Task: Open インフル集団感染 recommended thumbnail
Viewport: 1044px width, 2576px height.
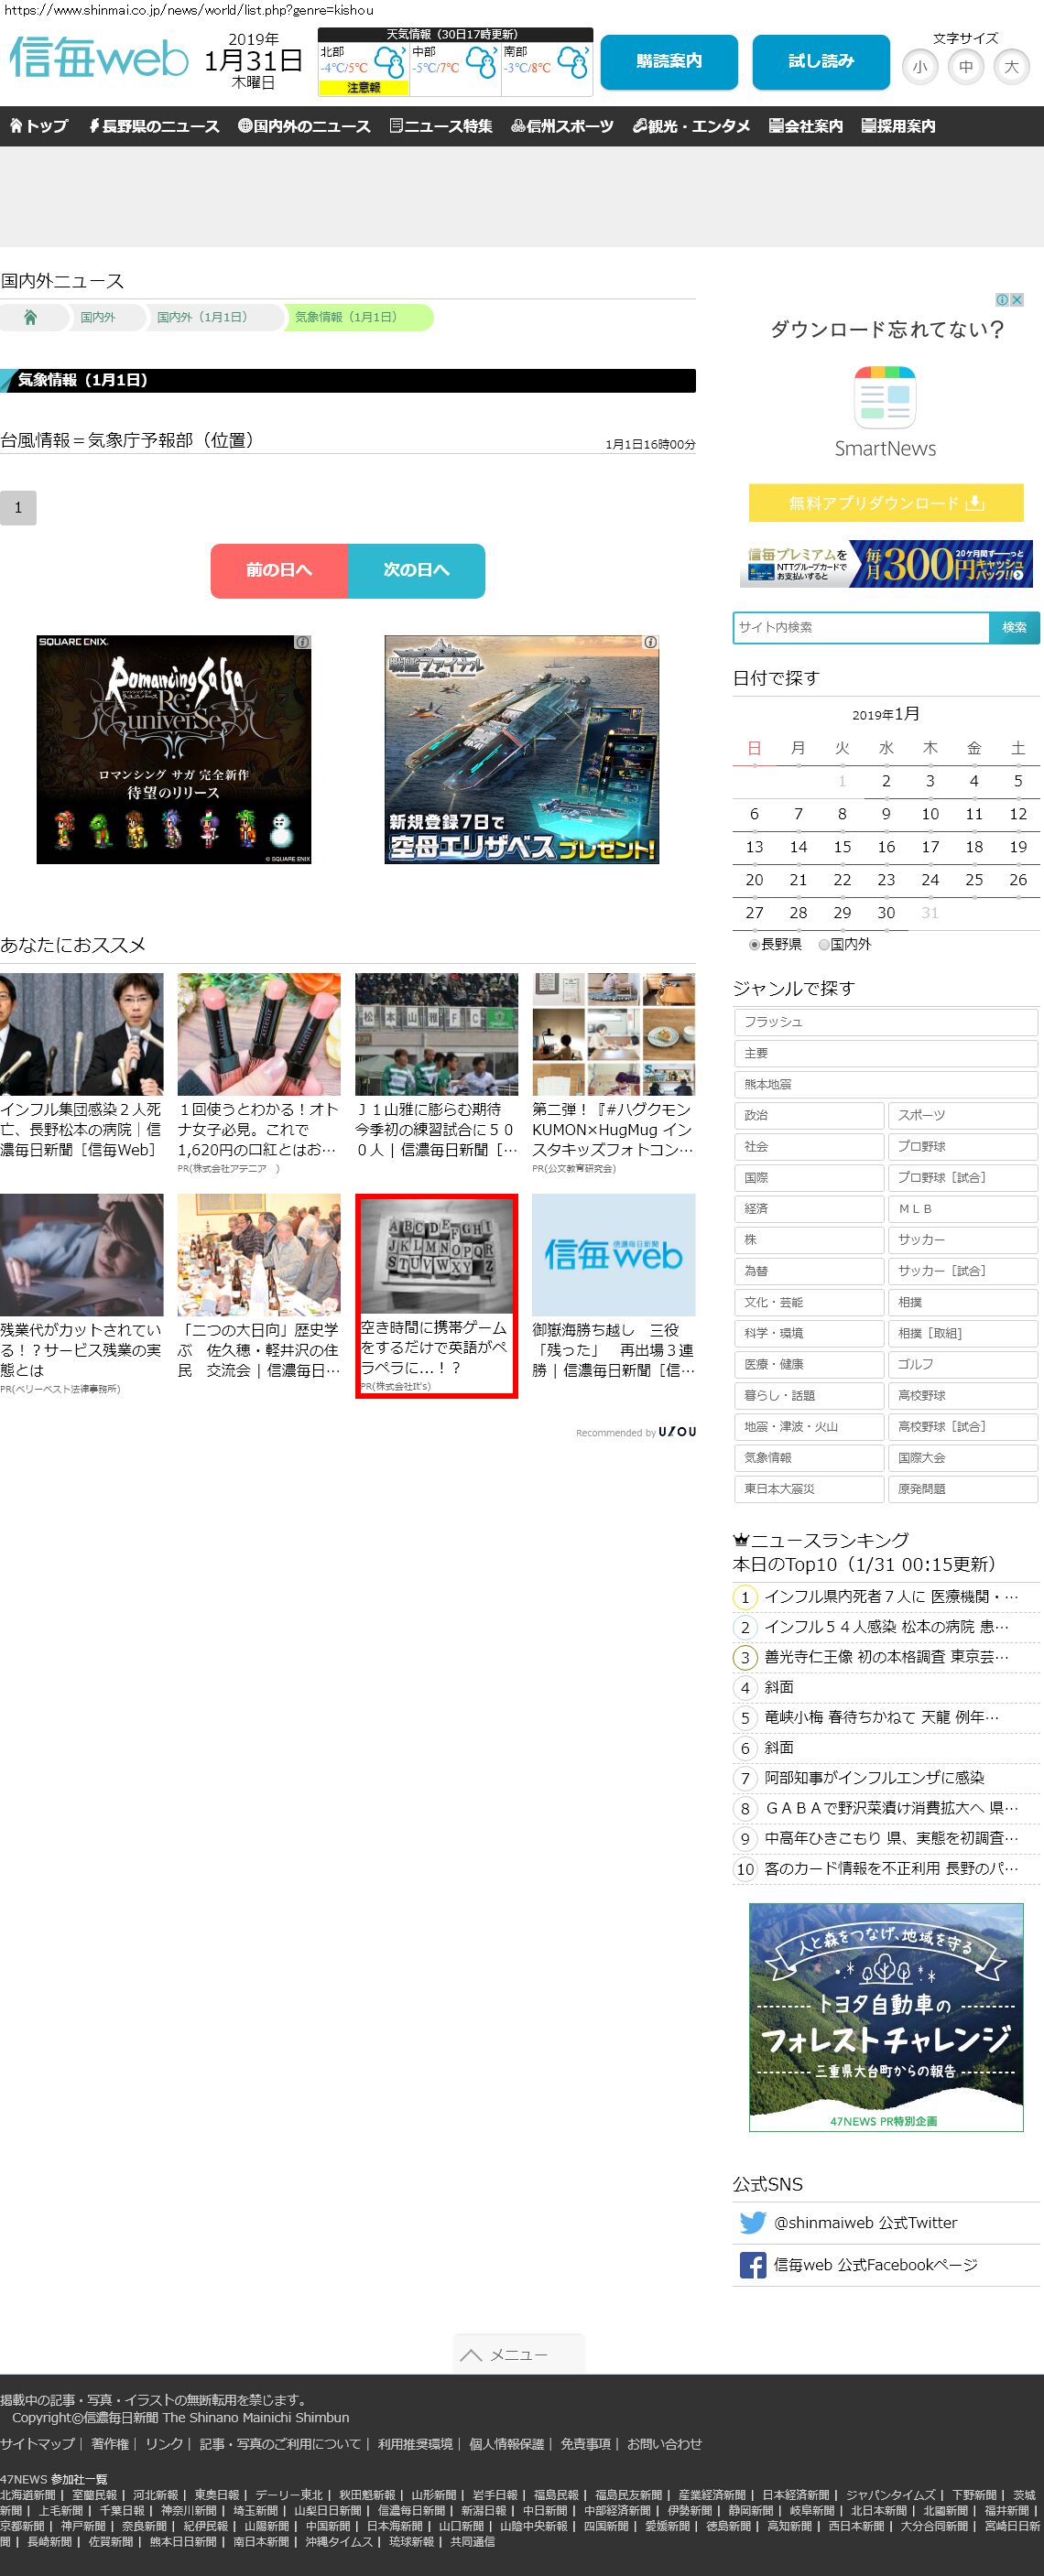Action: 81,1034
